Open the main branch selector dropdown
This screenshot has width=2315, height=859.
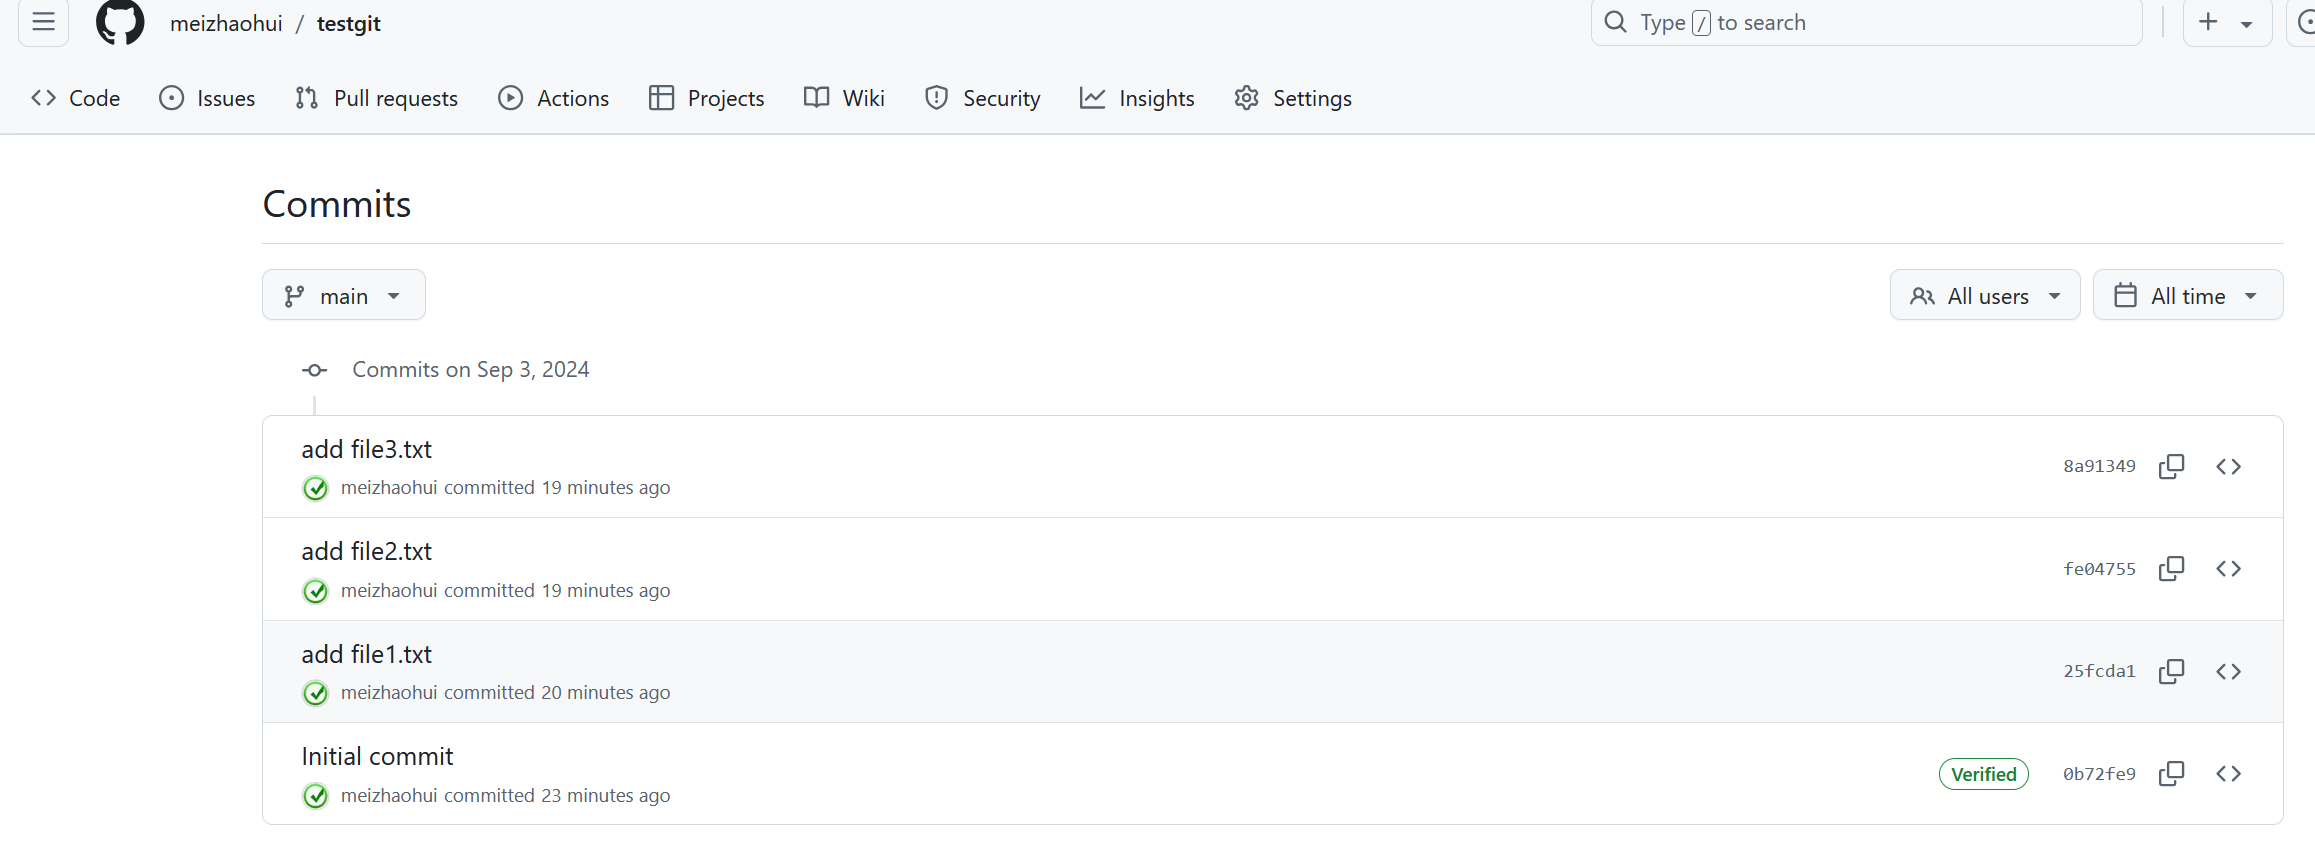point(343,296)
